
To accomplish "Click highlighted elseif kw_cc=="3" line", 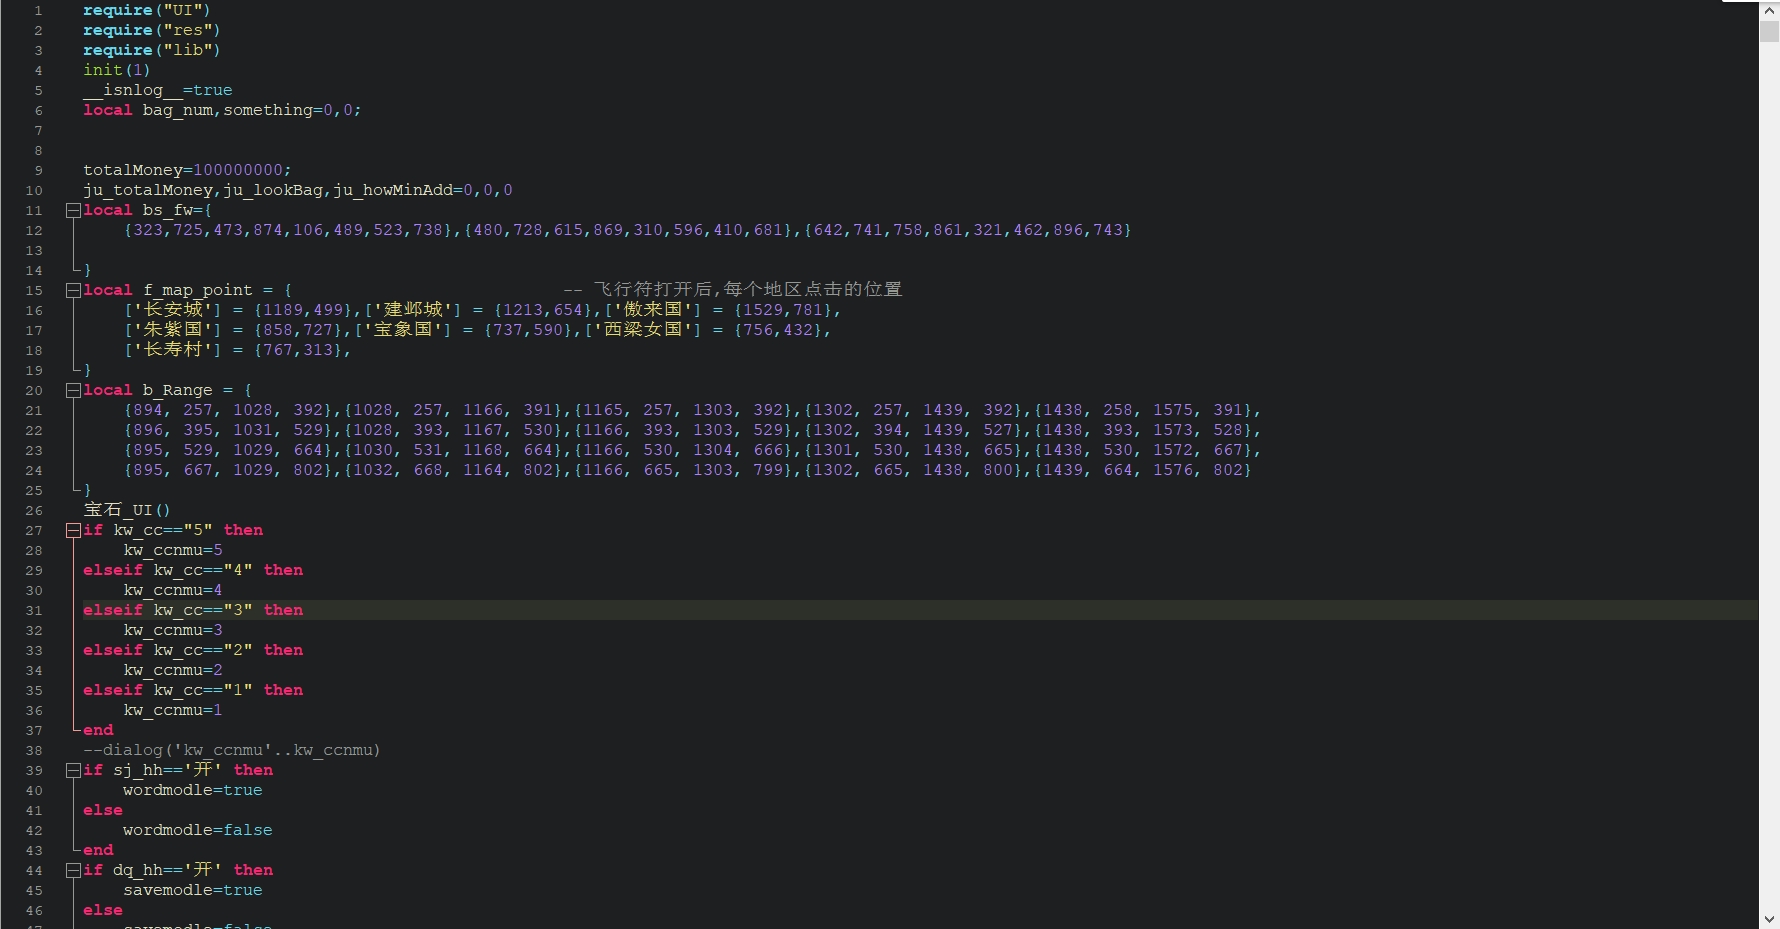I will pyautogui.click(x=193, y=610).
